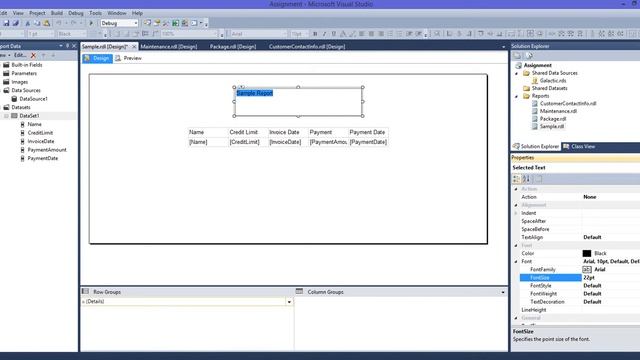Switch to the Preview view

click(x=128, y=58)
